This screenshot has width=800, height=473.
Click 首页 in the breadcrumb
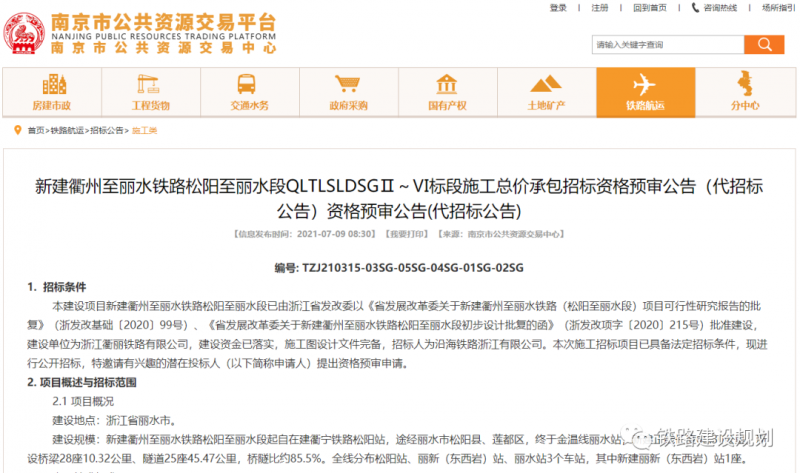pos(36,130)
